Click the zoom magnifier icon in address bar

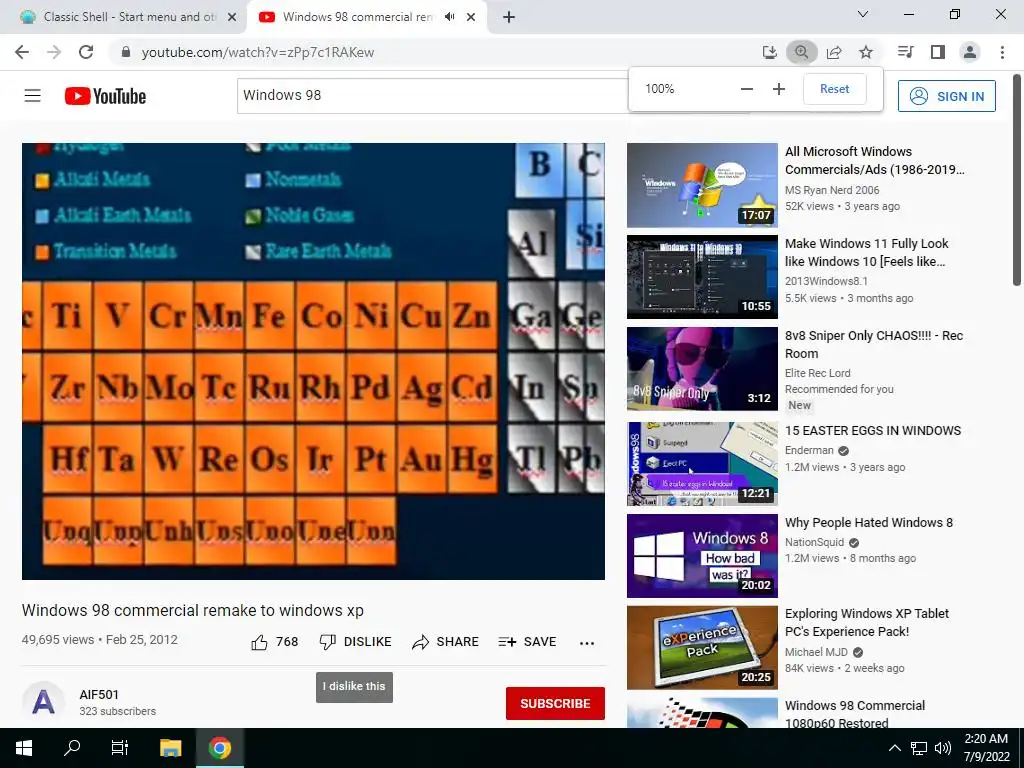pyautogui.click(x=802, y=52)
